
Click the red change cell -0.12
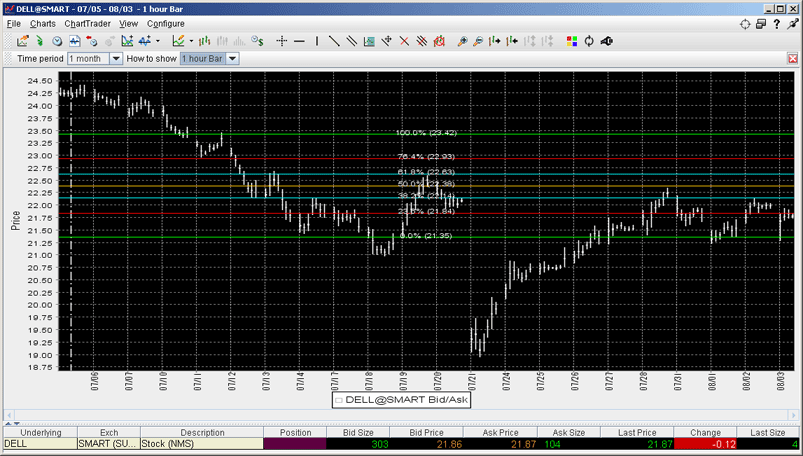(705, 444)
